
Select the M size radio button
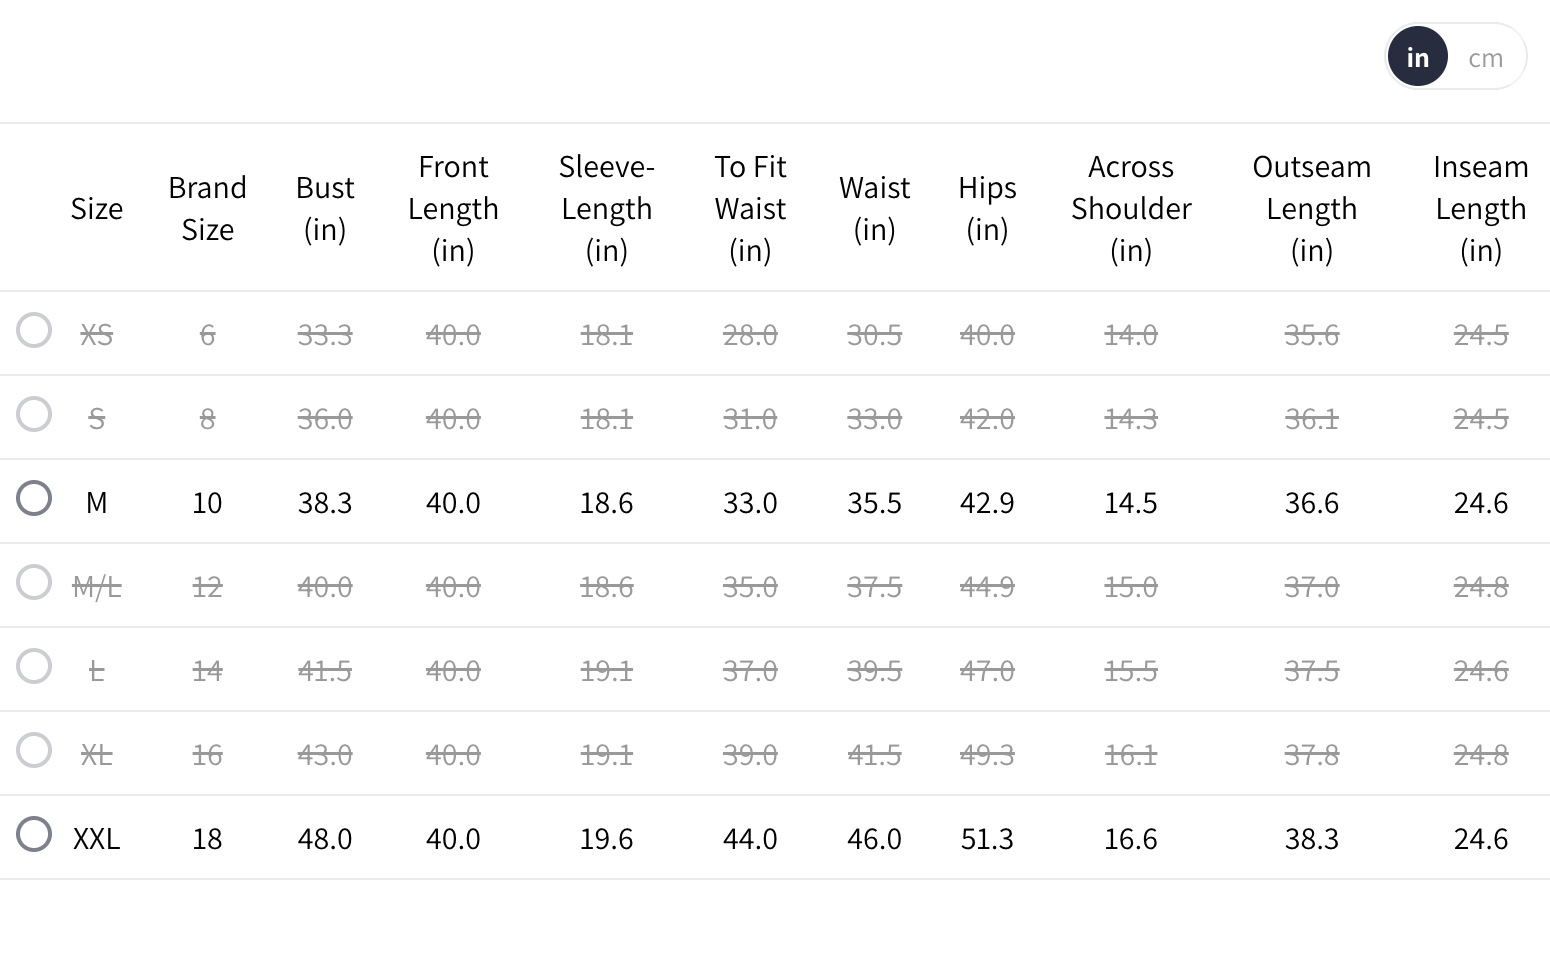(34, 498)
